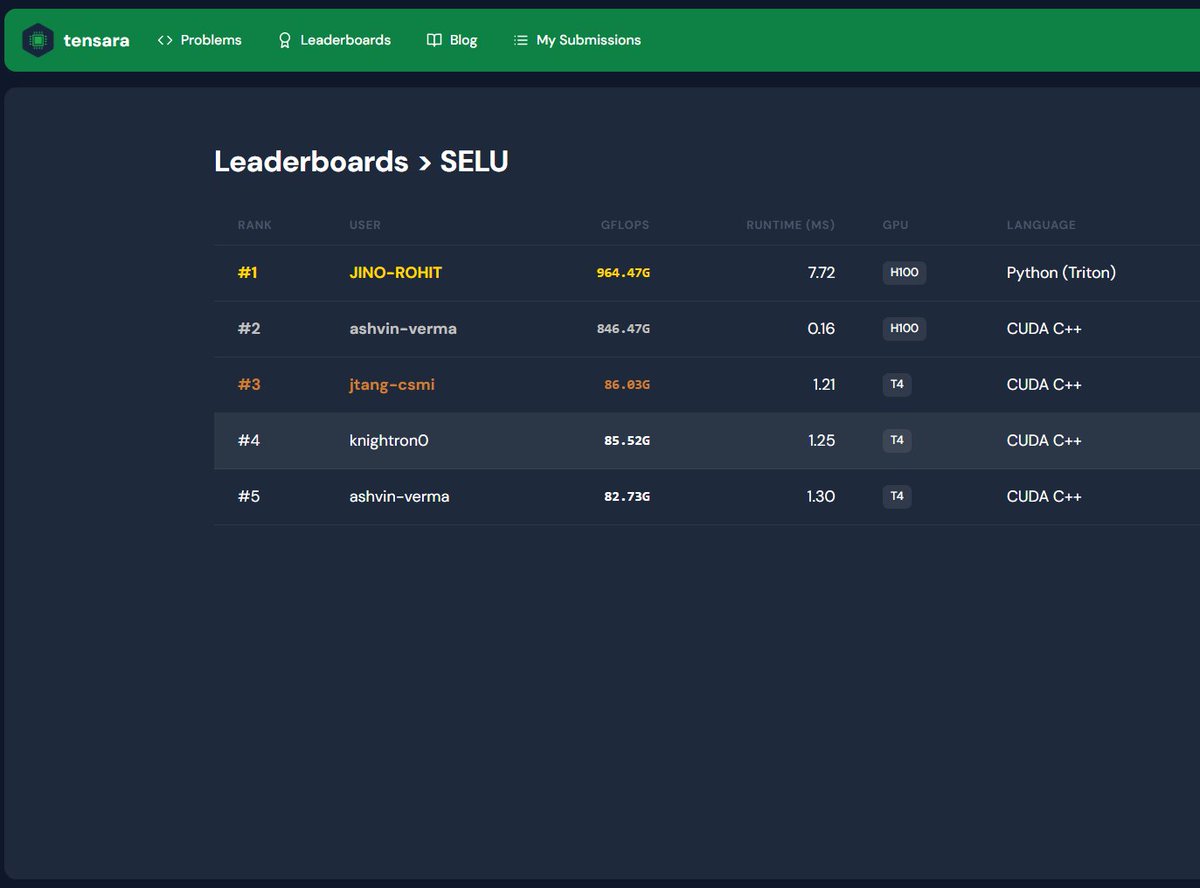
Task: Click the 964.47G GFLOPS value
Action: click(x=623, y=273)
